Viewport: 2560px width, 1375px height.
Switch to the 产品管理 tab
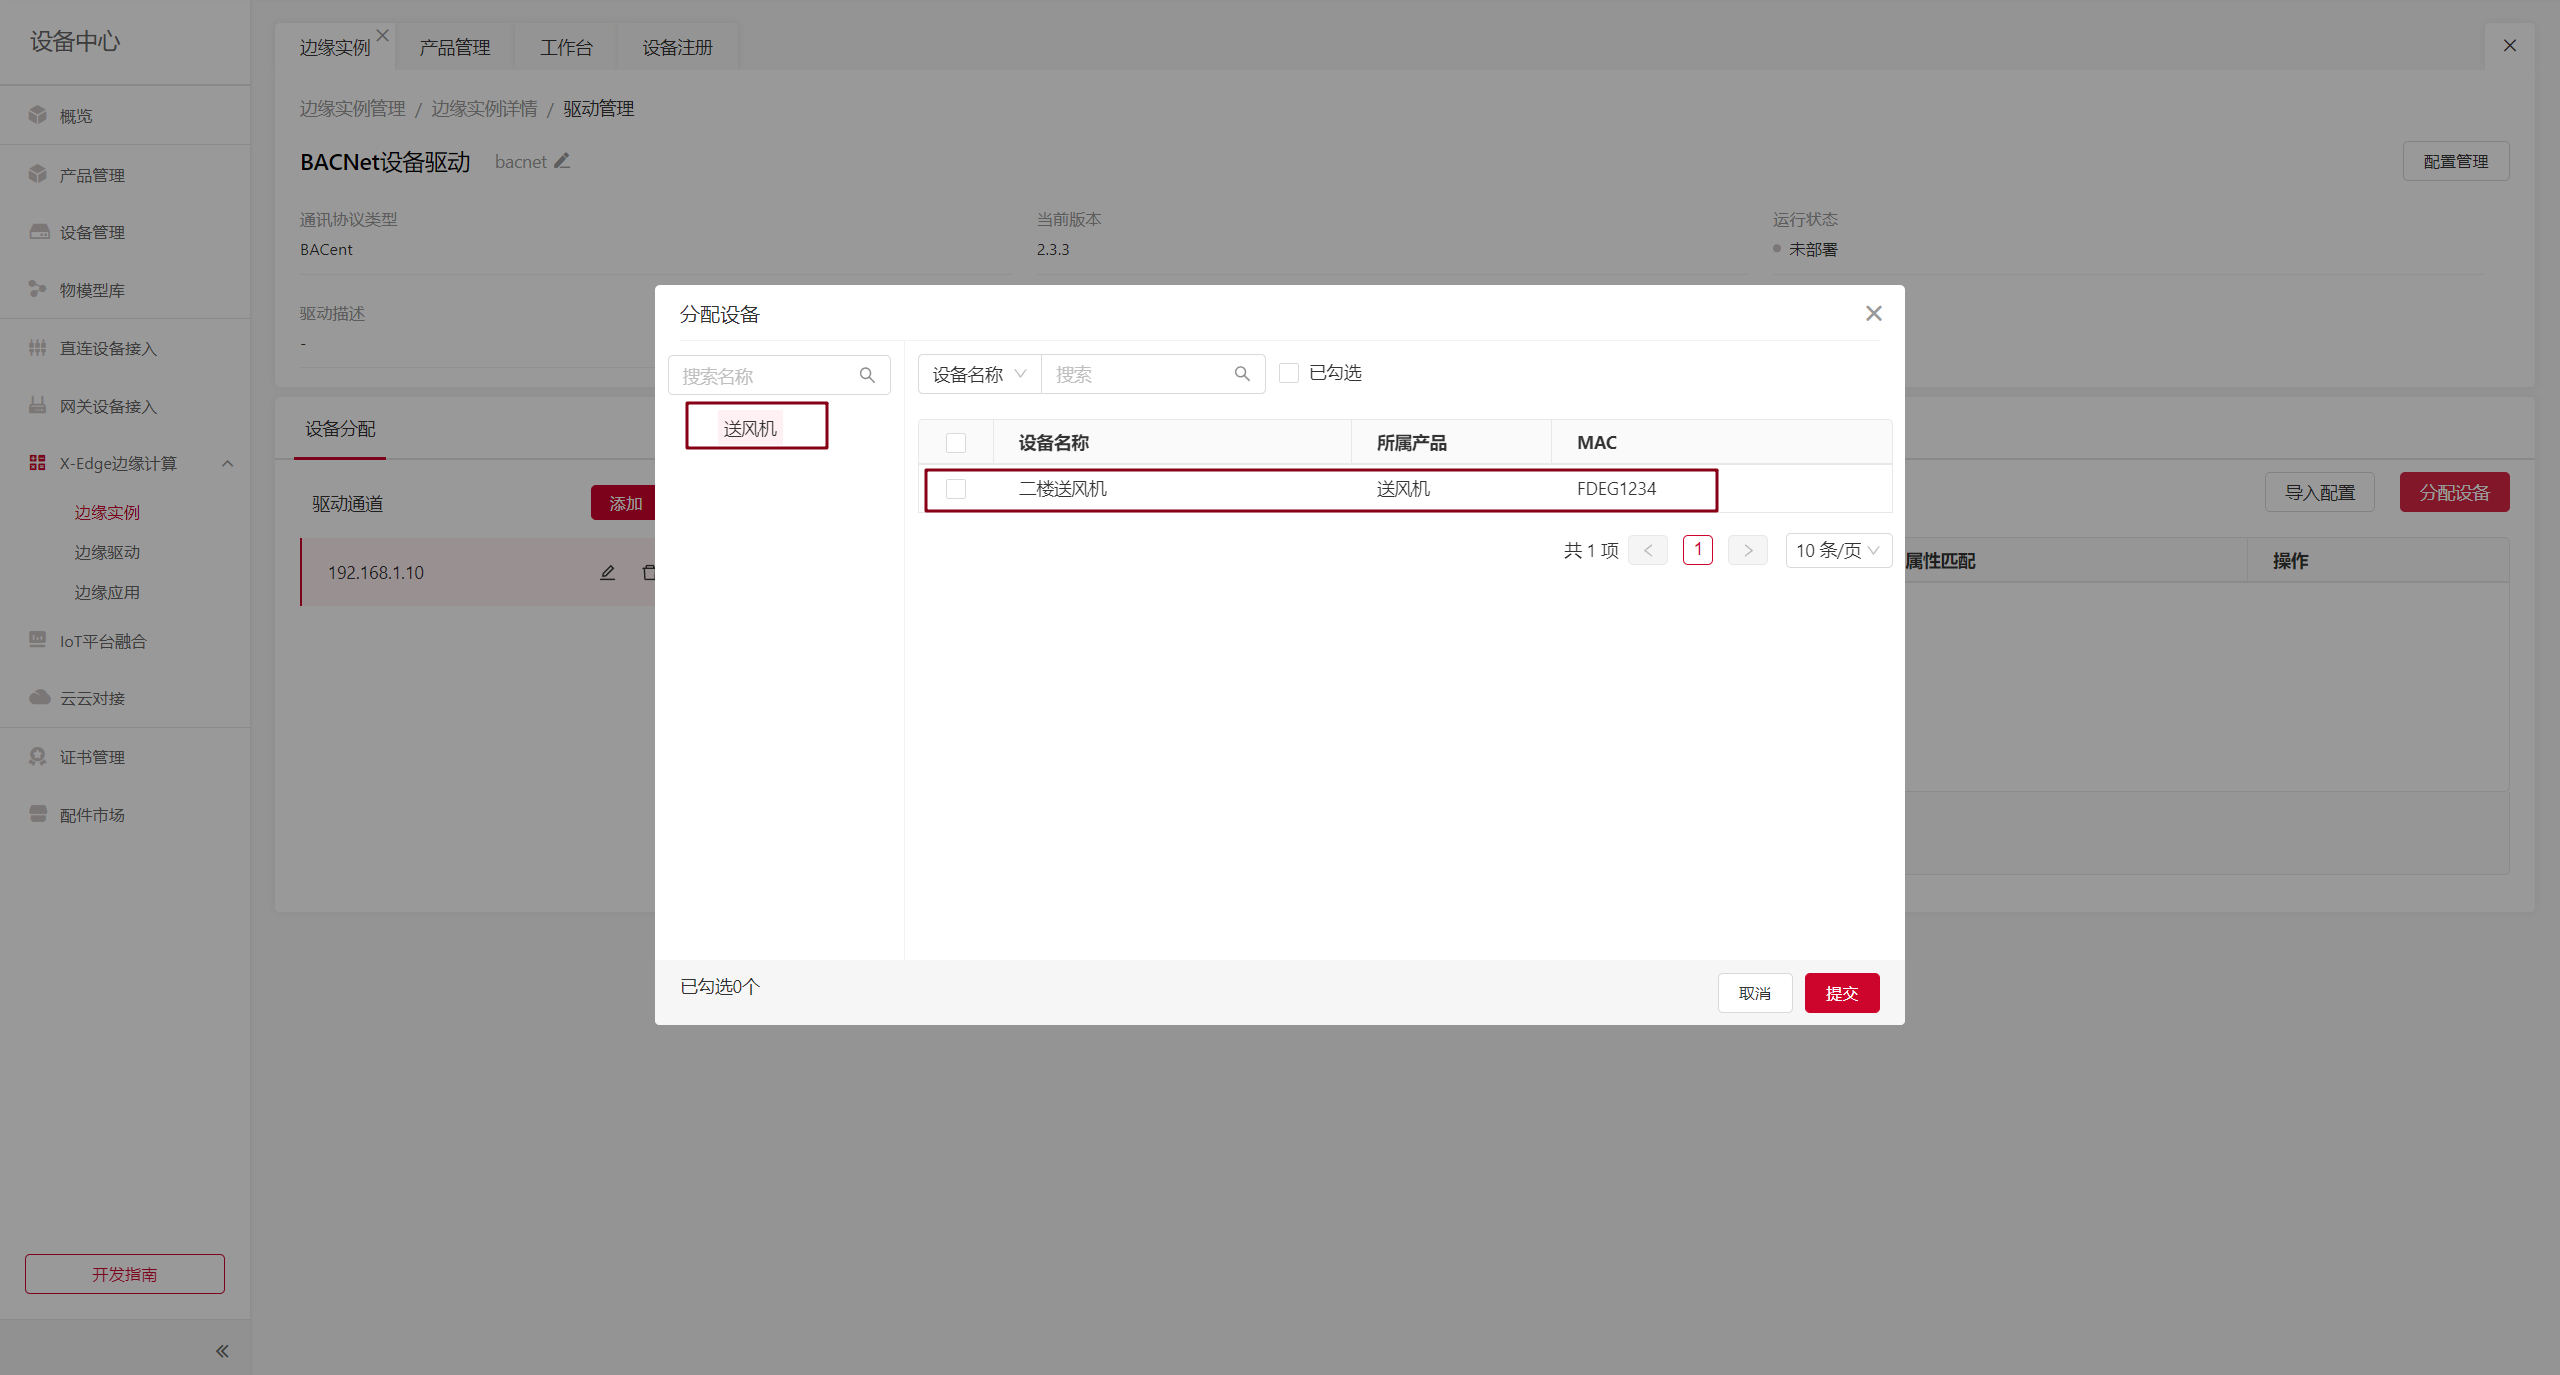pyautogui.click(x=454, y=47)
